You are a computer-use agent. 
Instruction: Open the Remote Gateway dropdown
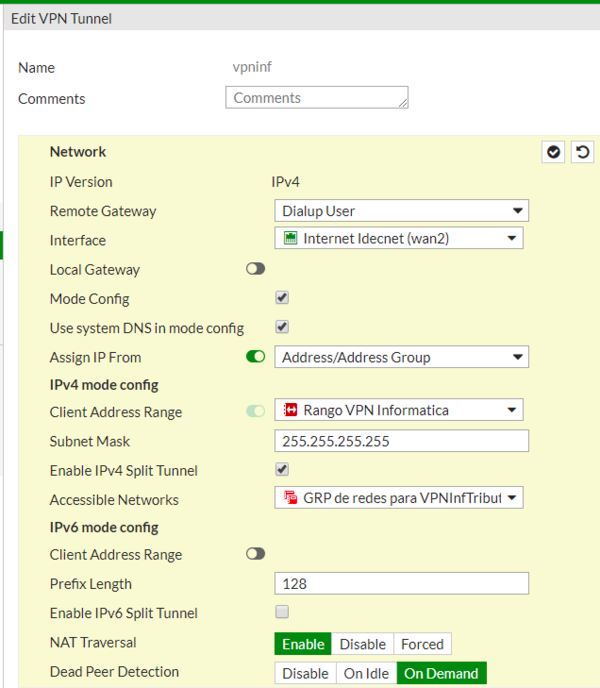[401, 211]
